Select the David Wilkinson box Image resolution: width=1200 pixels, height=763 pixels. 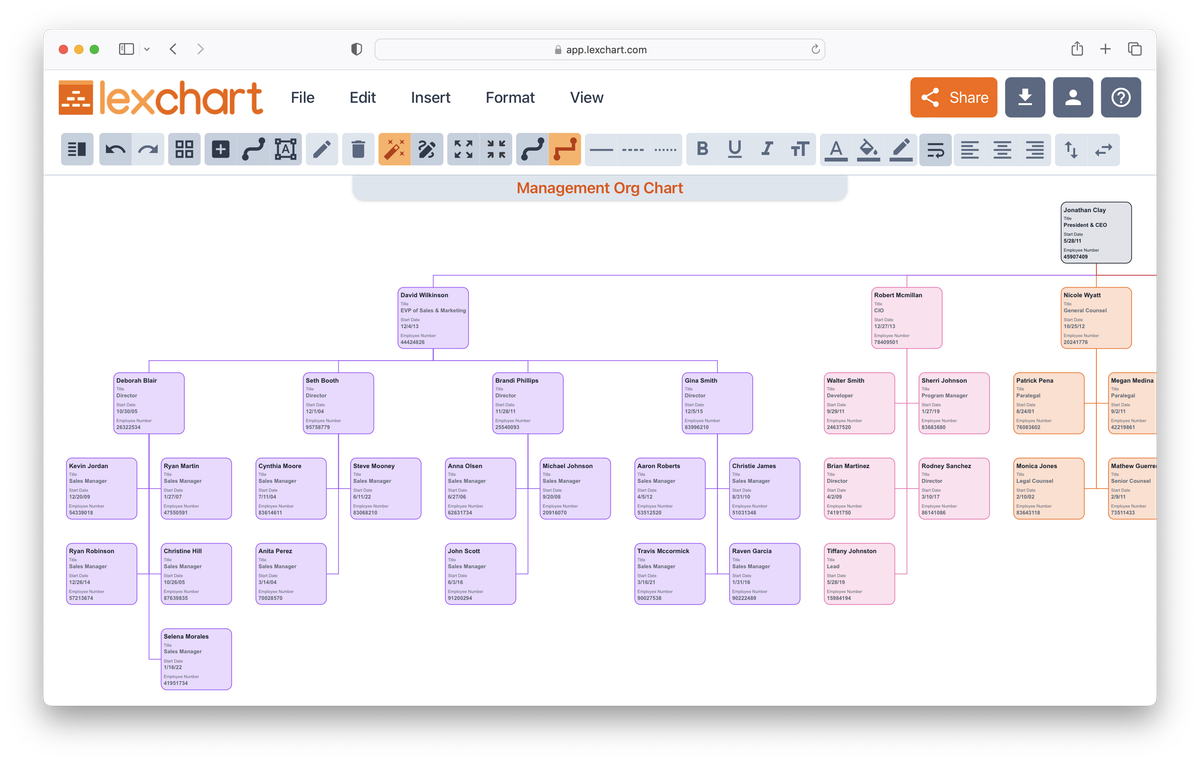[433, 318]
